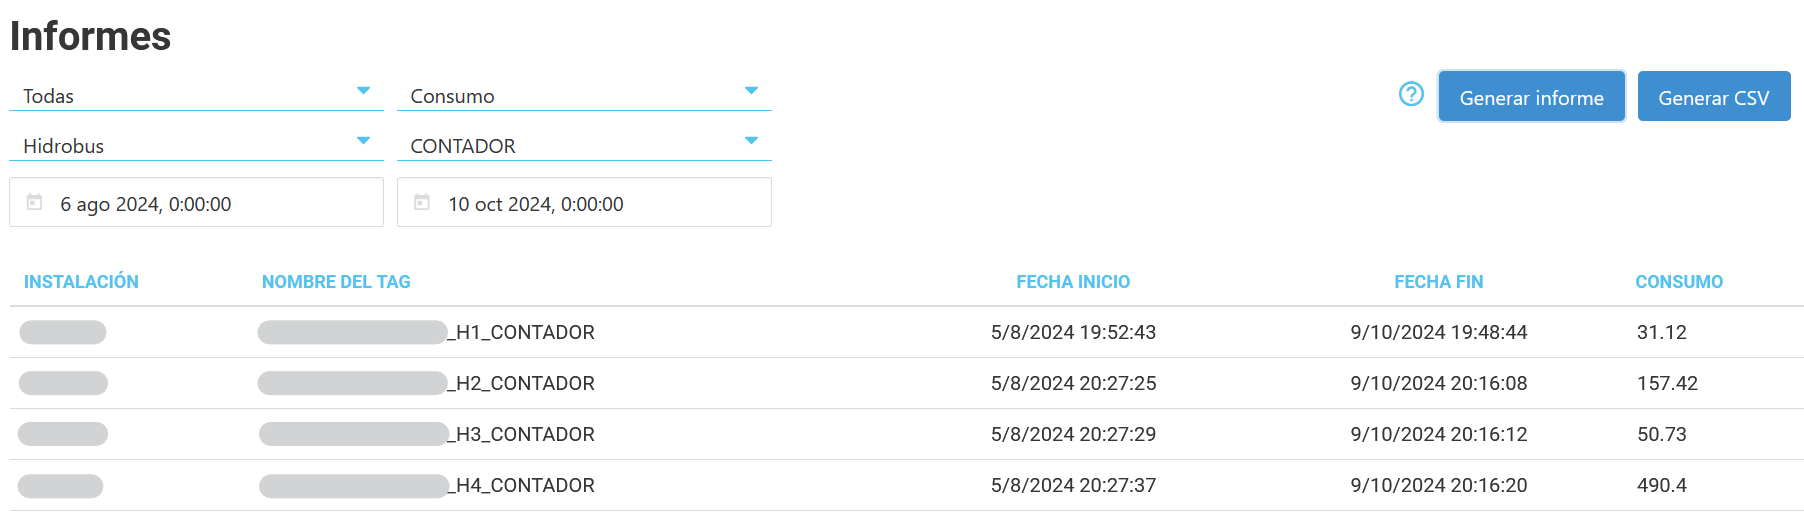Click the H4_CONTADOR consumption value 490.4
Viewport: 1804px width, 523px height.
pos(1661,485)
